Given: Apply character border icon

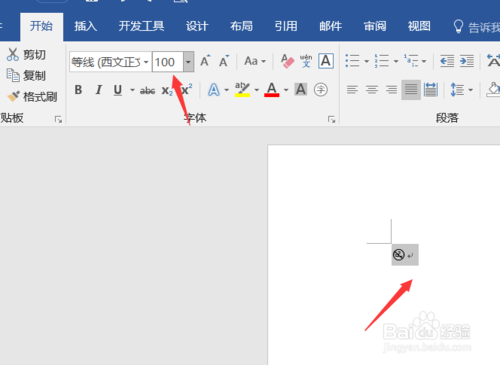Looking at the screenshot, I should point(326,61).
